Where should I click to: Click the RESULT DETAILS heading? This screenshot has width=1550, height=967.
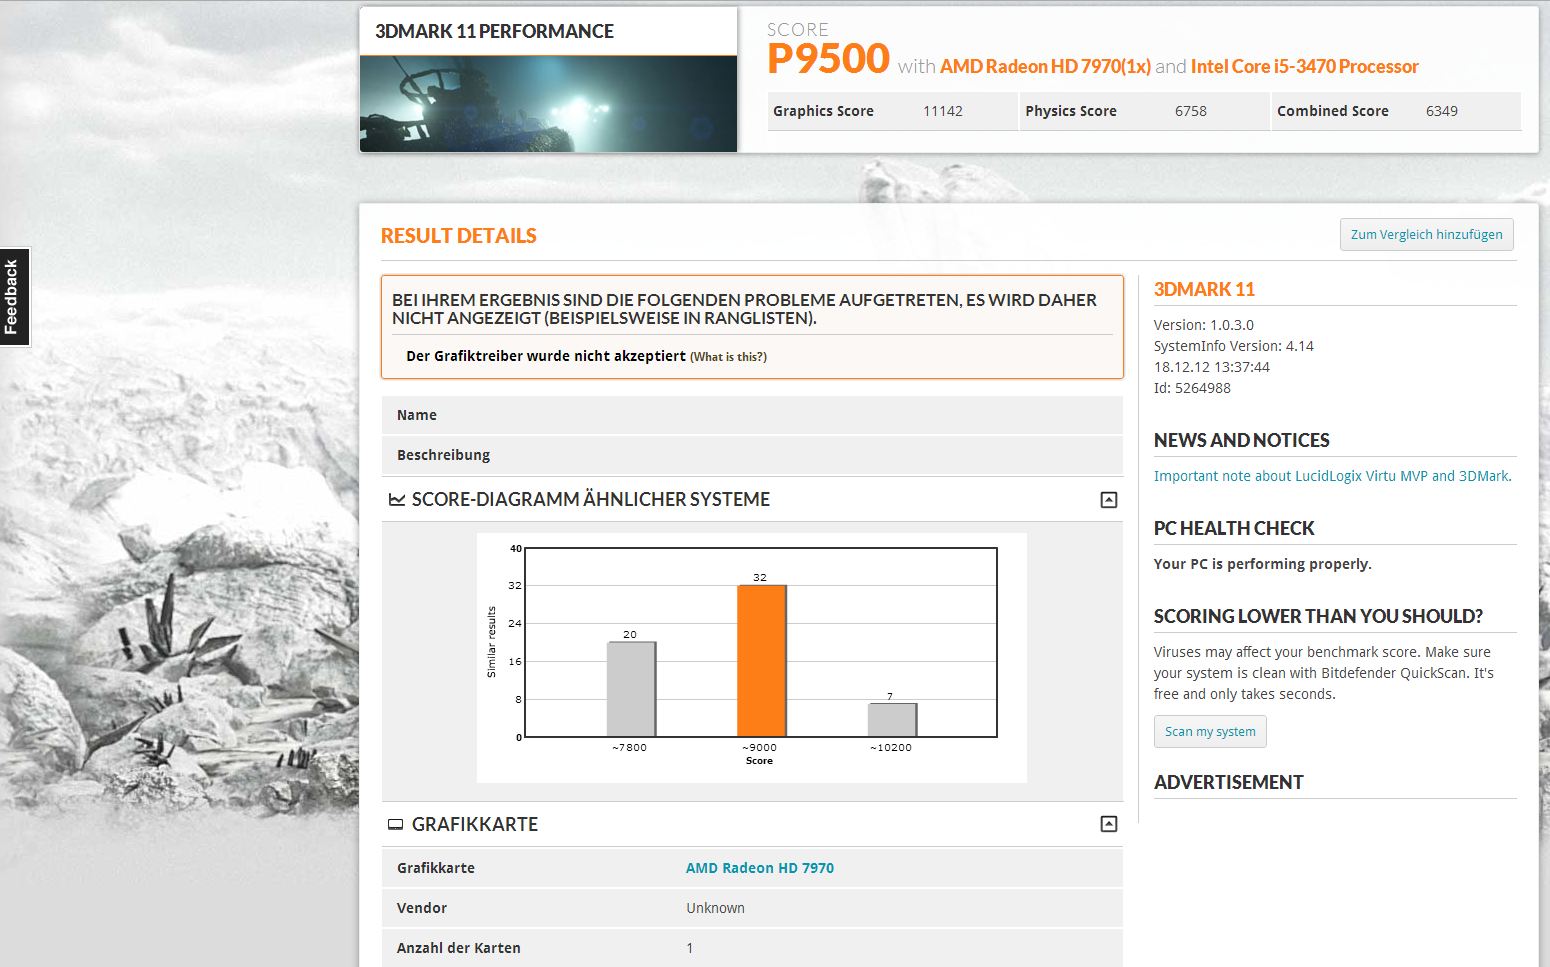pyautogui.click(x=459, y=236)
